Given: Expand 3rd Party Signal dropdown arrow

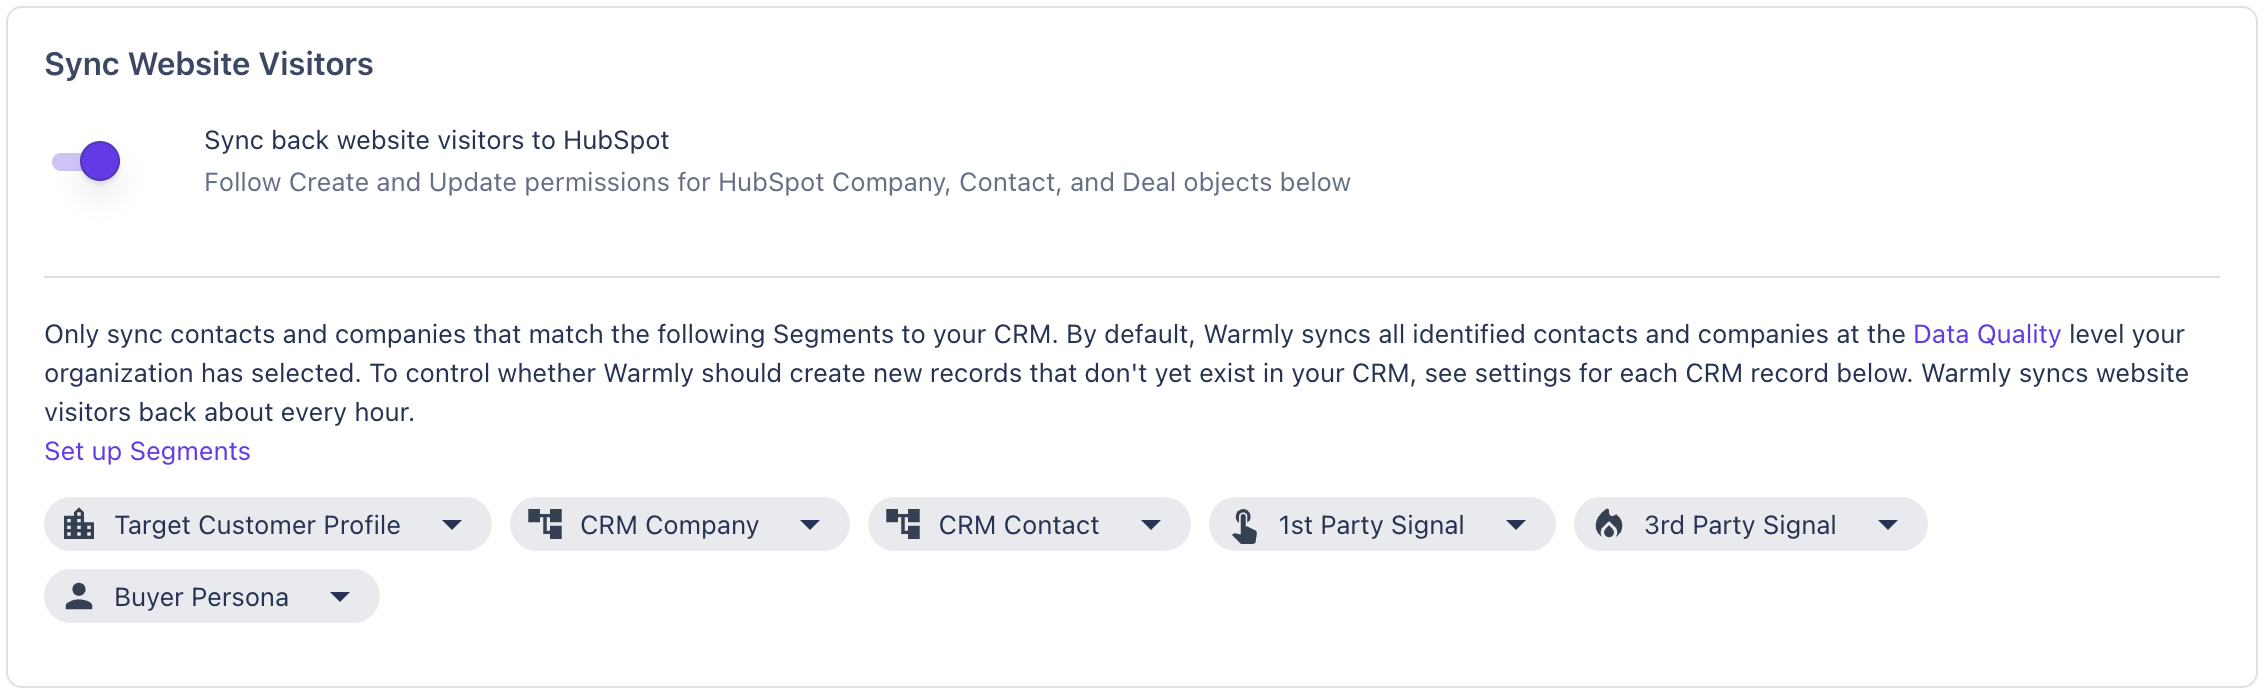Looking at the screenshot, I should click(x=1888, y=525).
